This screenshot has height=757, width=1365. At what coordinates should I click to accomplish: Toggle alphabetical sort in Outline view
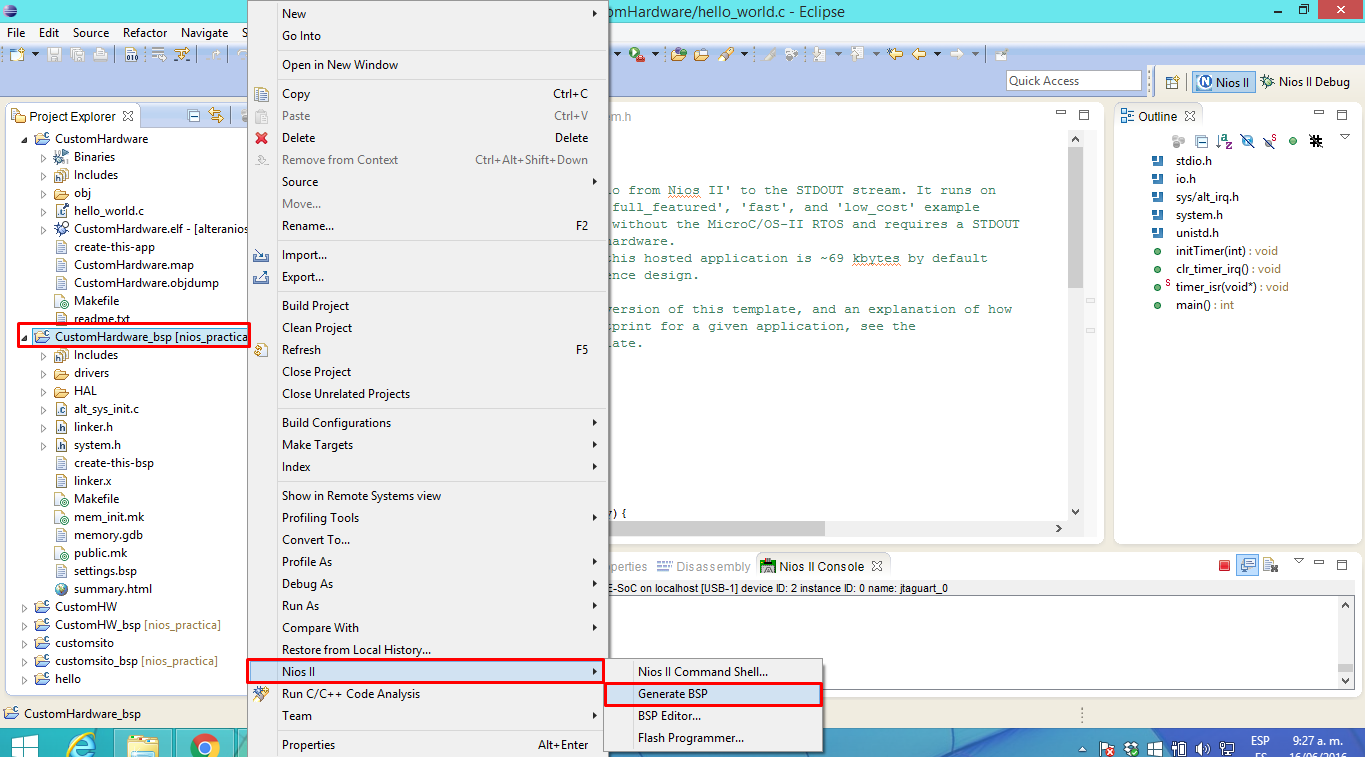pos(1224,141)
